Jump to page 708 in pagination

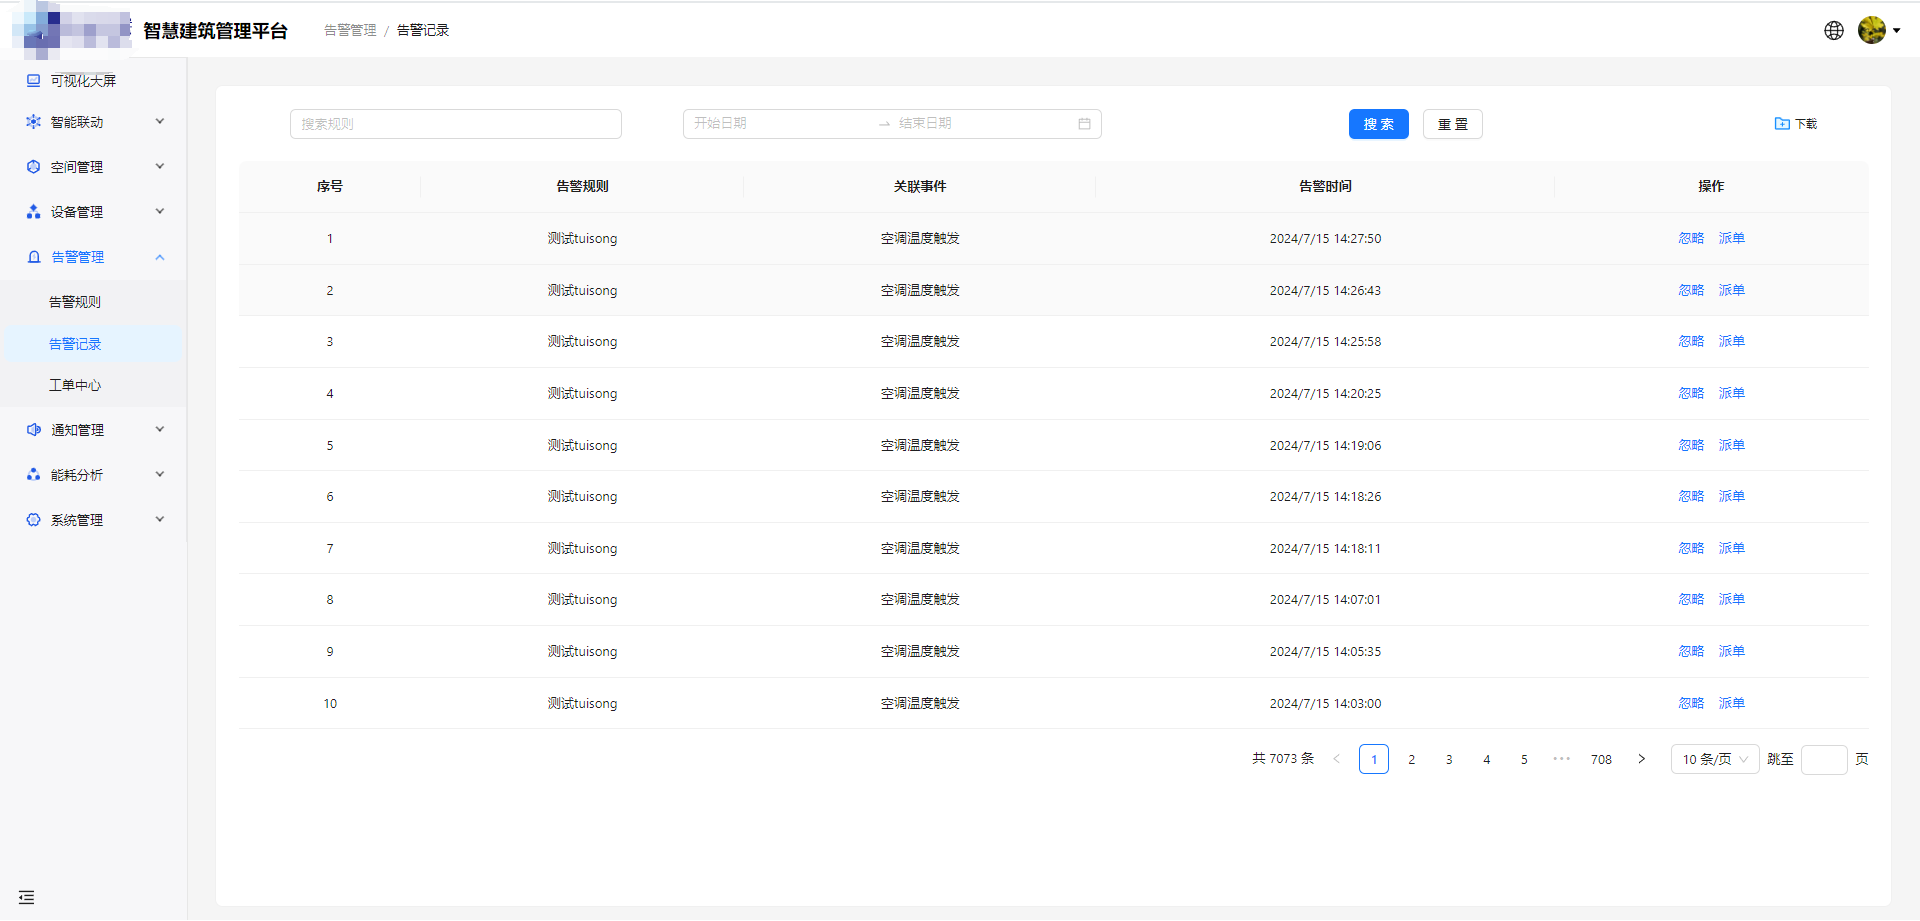pos(1601,759)
